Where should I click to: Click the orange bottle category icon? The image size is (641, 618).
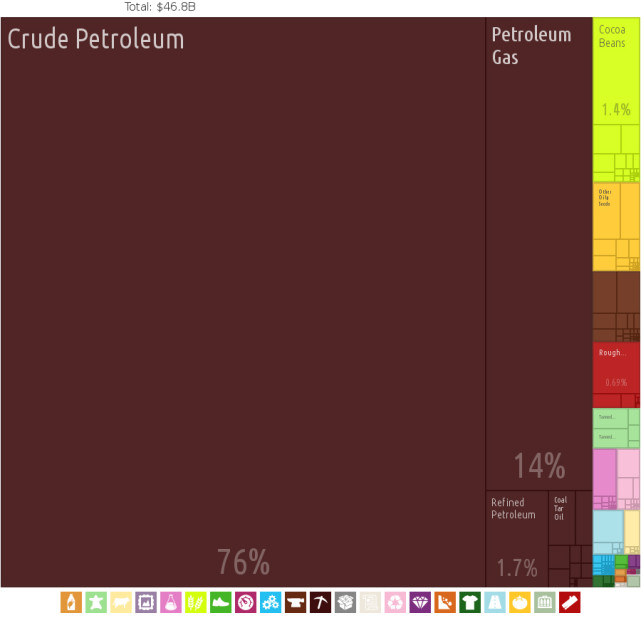(71, 602)
